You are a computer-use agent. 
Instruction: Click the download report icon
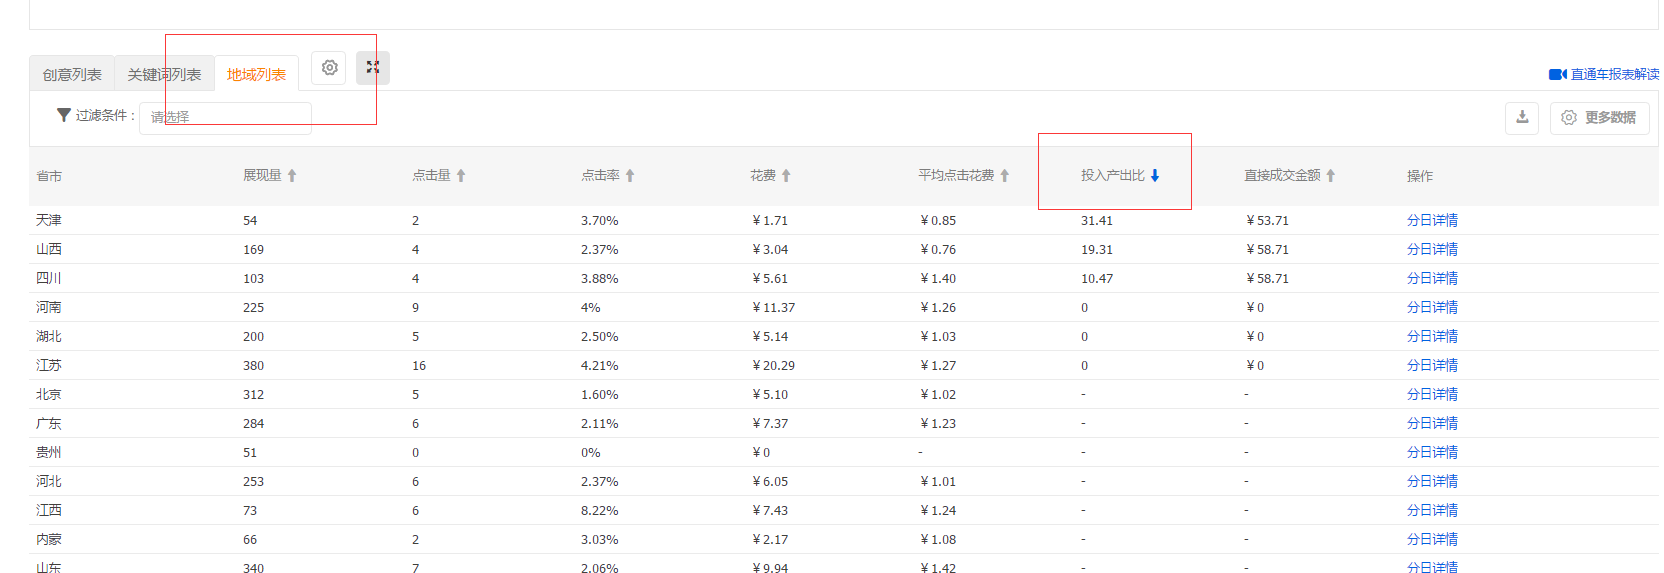1522,117
